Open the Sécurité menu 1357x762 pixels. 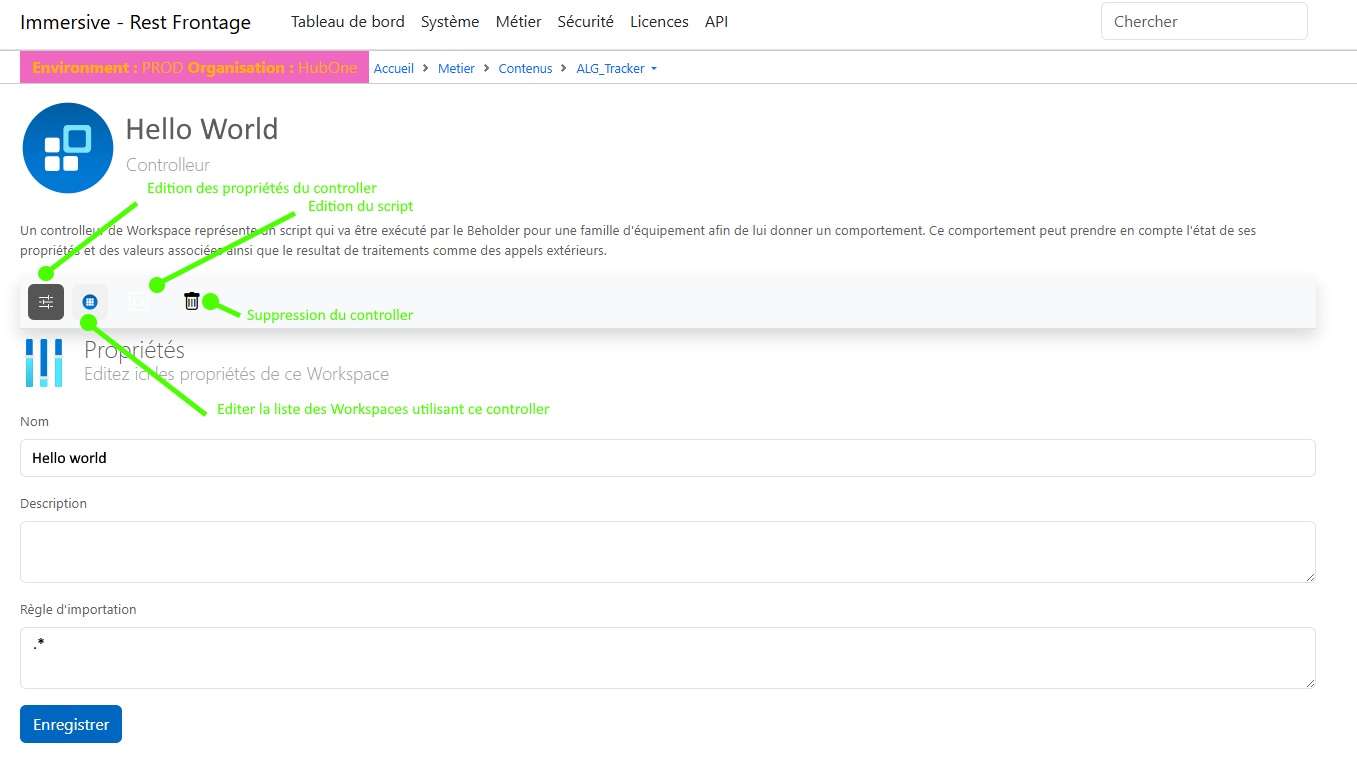point(585,21)
